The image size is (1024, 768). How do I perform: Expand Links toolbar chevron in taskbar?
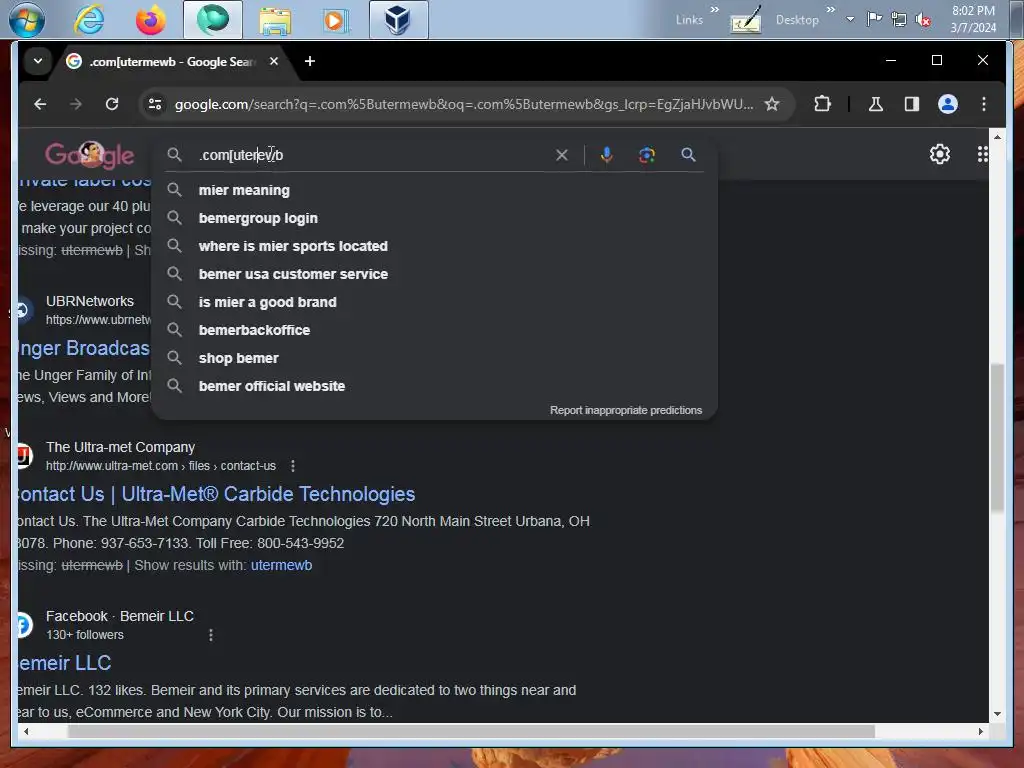coord(714,9)
